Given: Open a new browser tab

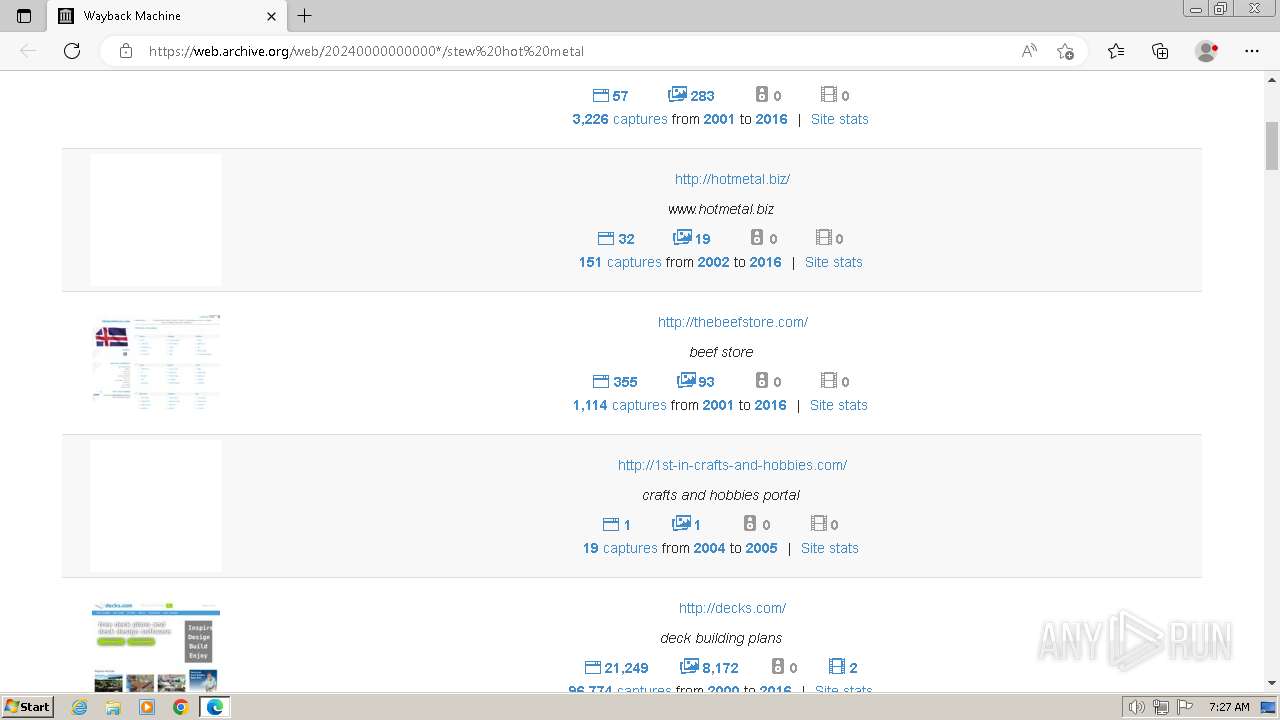Looking at the screenshot, I should (305, 16).
